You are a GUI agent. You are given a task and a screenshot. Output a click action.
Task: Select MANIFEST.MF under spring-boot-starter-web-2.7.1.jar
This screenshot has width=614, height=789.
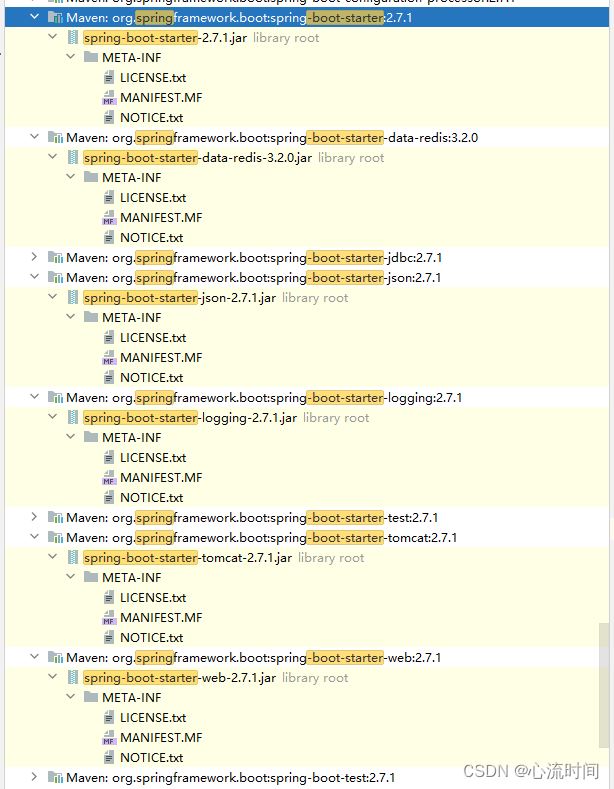161,738
